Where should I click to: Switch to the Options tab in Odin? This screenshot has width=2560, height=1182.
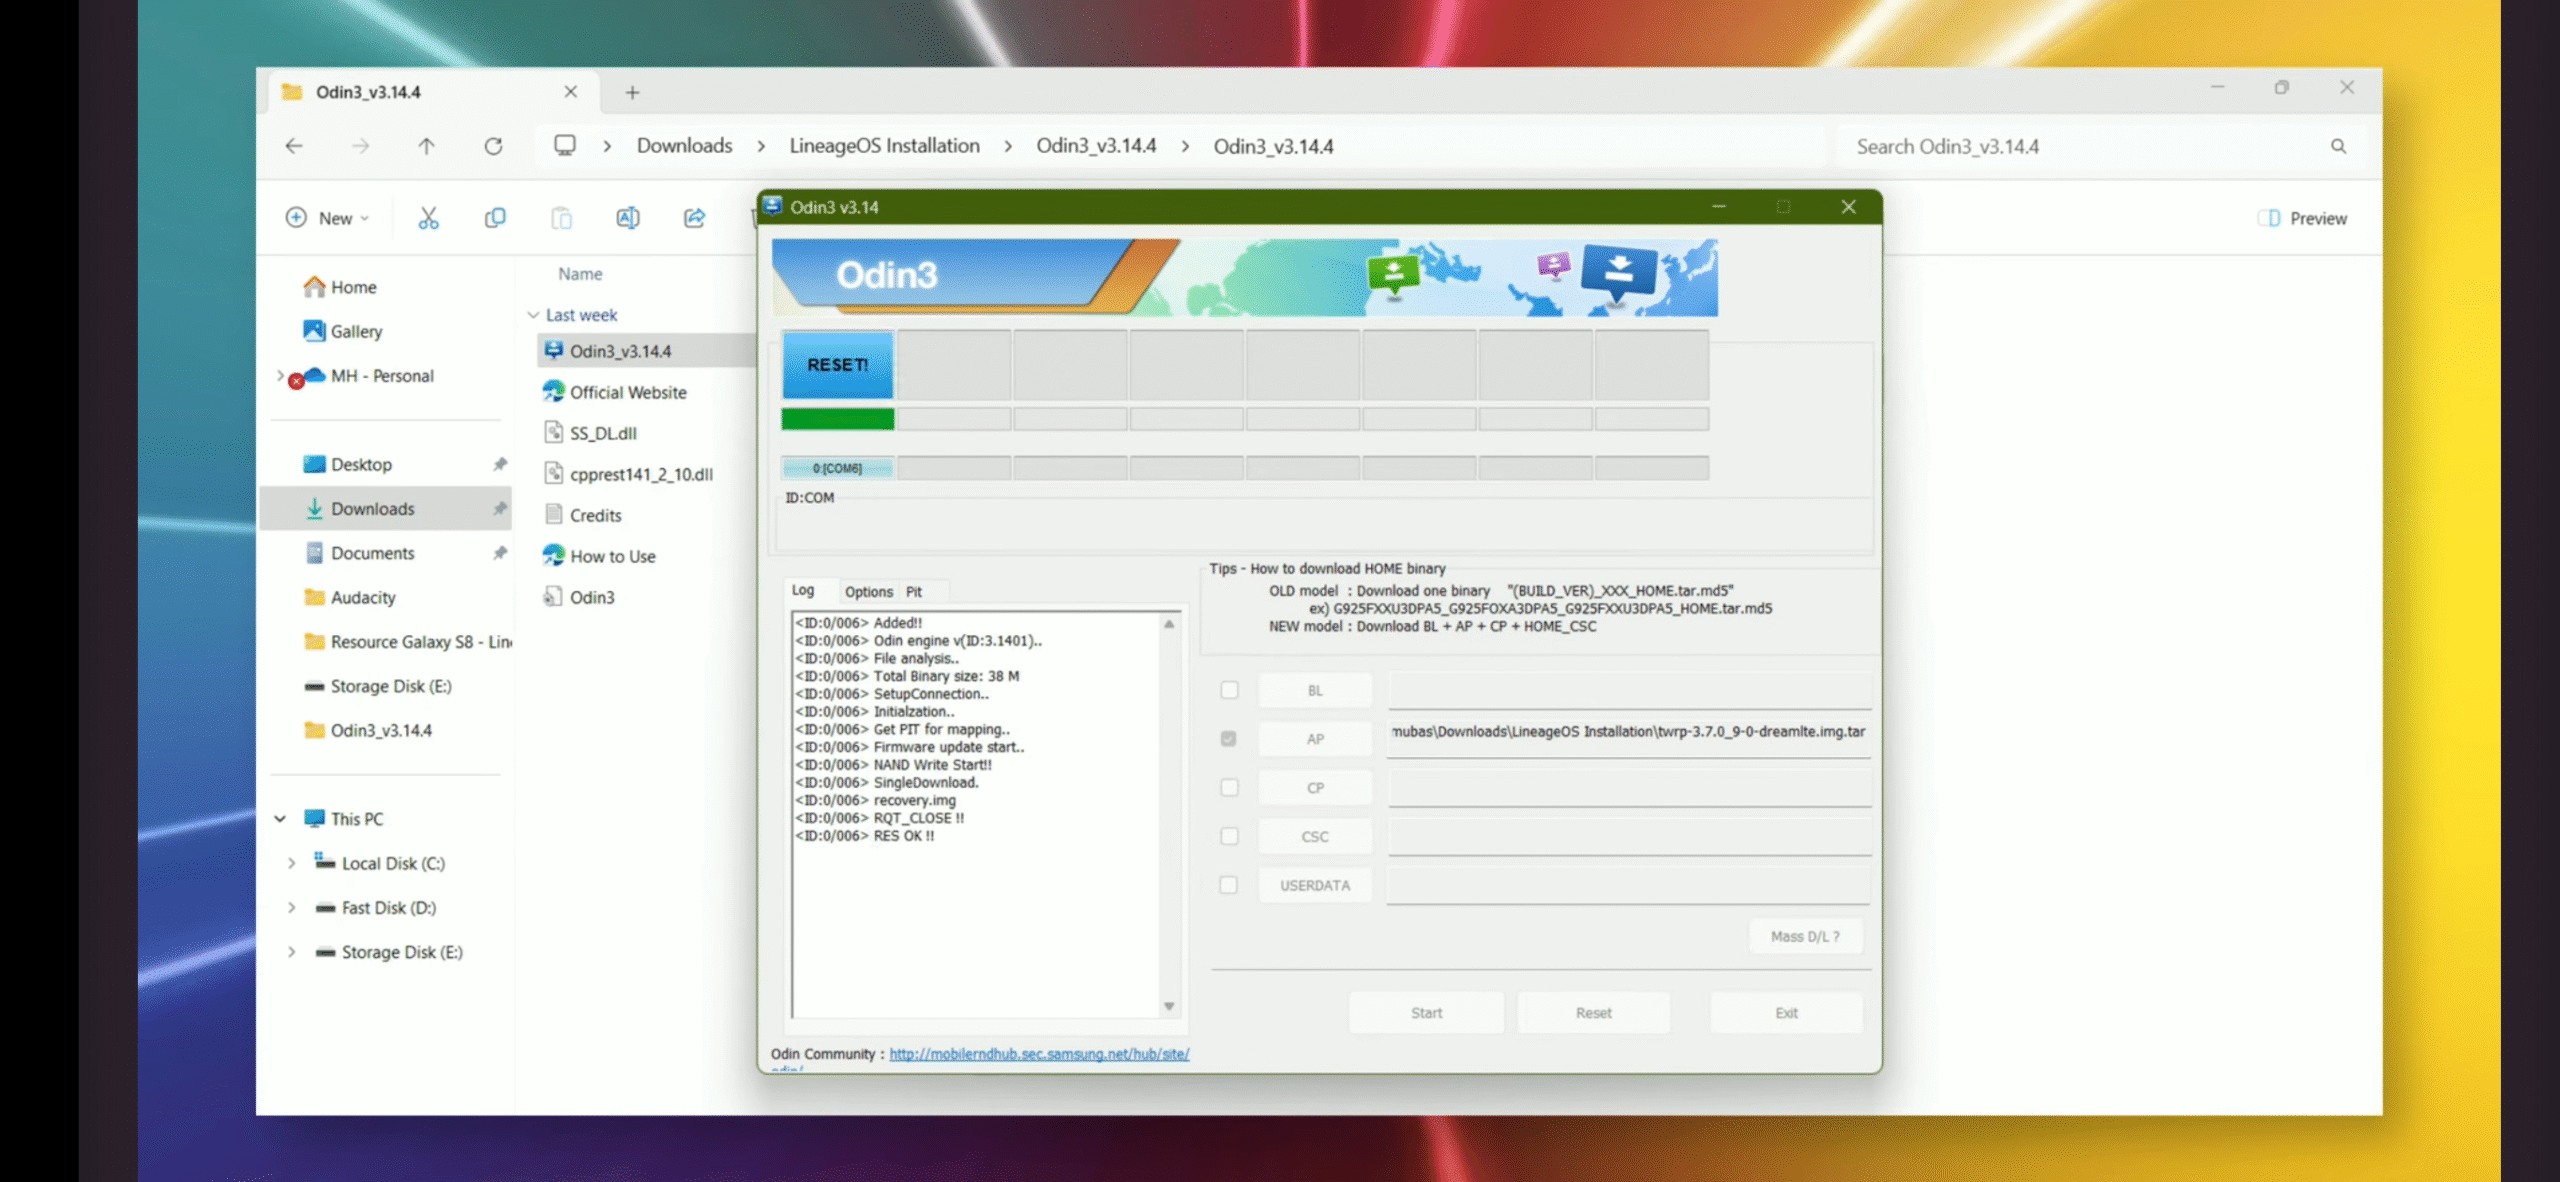pyautogui.click(x=868, y=592)
